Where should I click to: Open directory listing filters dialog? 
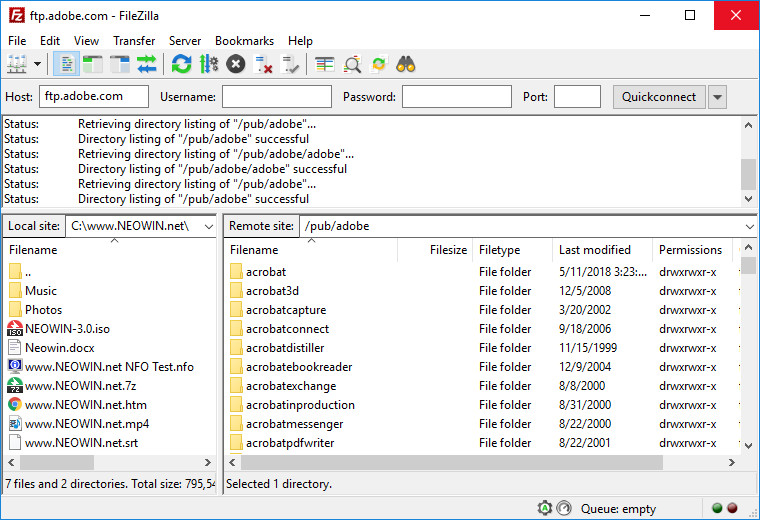[x=325, y=64]
